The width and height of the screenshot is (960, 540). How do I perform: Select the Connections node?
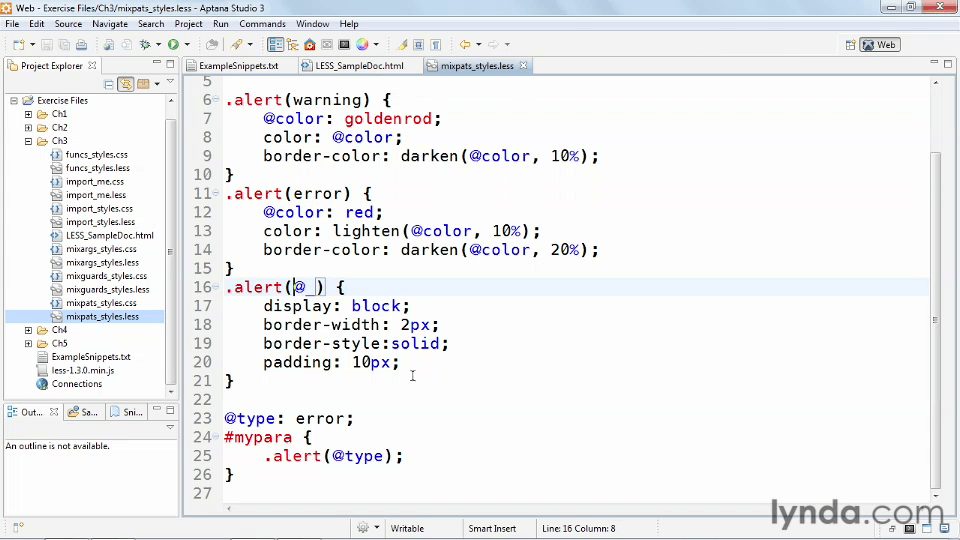click(x=77, y=384)
